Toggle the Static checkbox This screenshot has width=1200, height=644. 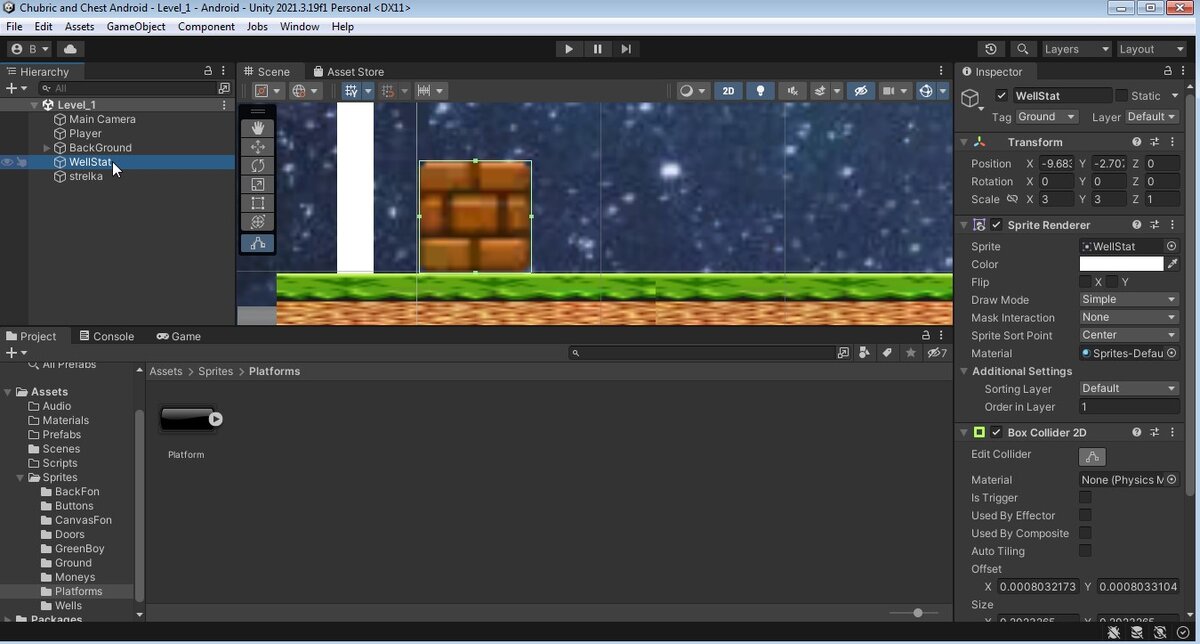(1121, 96)
